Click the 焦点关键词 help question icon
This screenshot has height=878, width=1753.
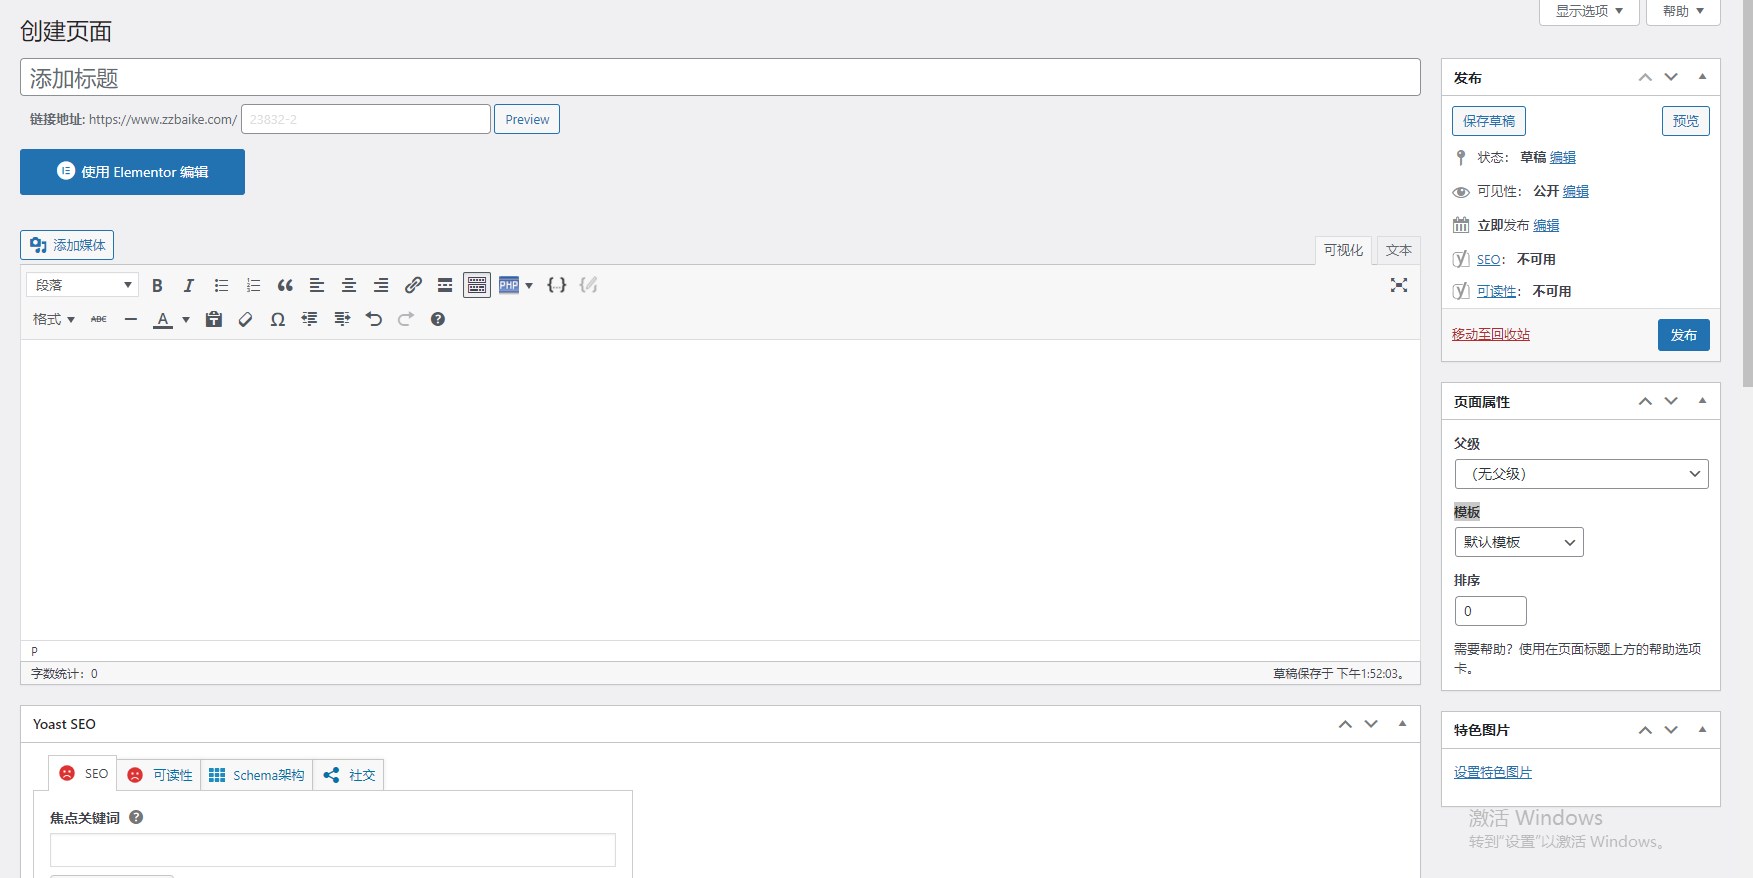point(136,817)
